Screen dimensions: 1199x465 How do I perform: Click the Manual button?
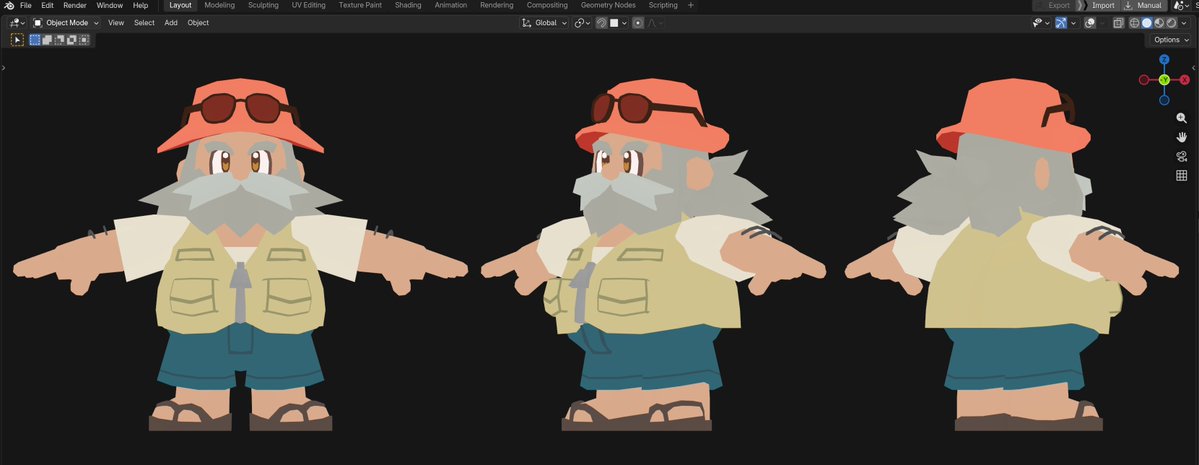1142,5
